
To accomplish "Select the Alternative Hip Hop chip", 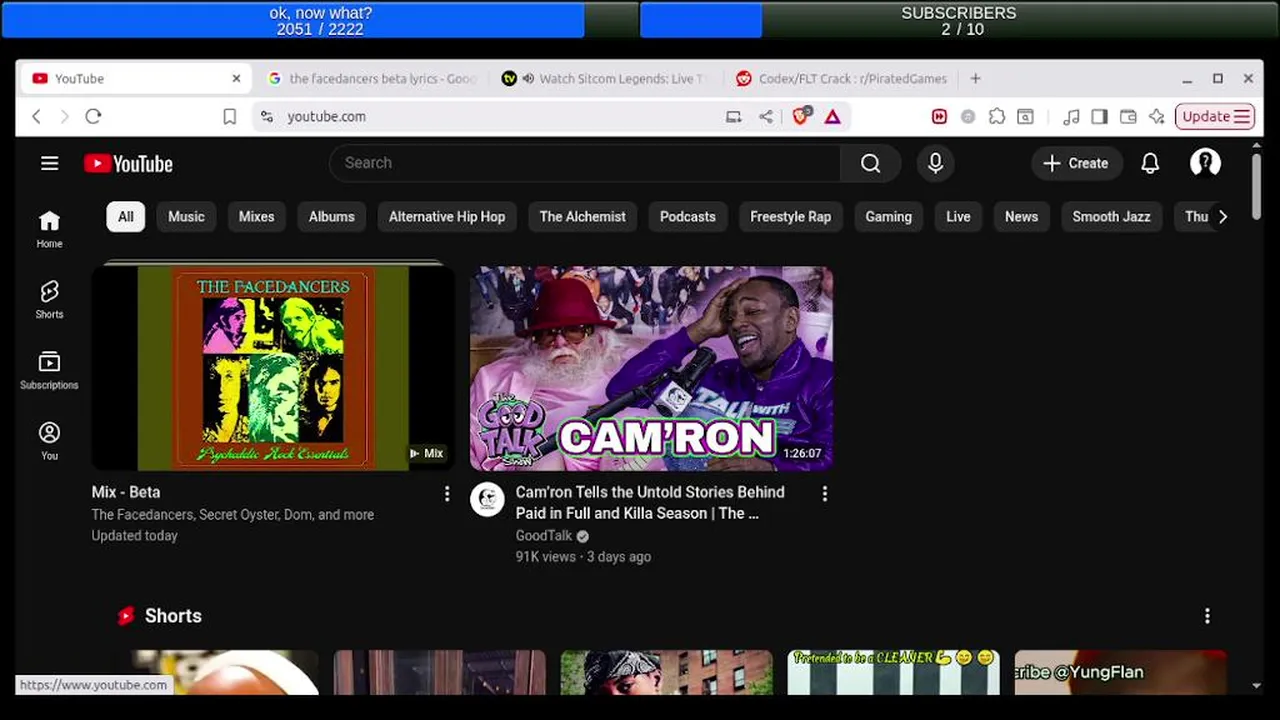I will tap(447, 217).
